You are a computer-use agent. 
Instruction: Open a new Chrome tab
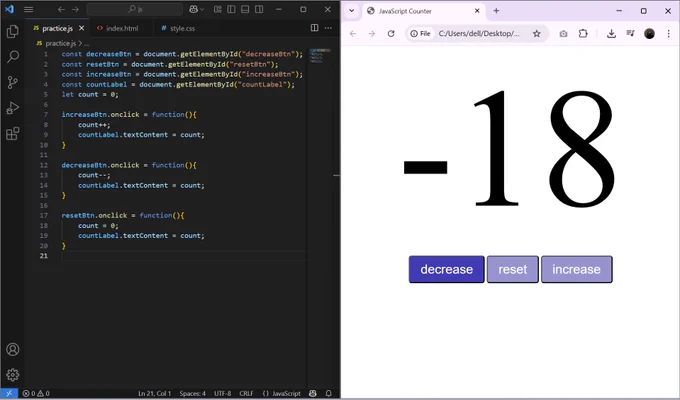[x=496, y=11]
